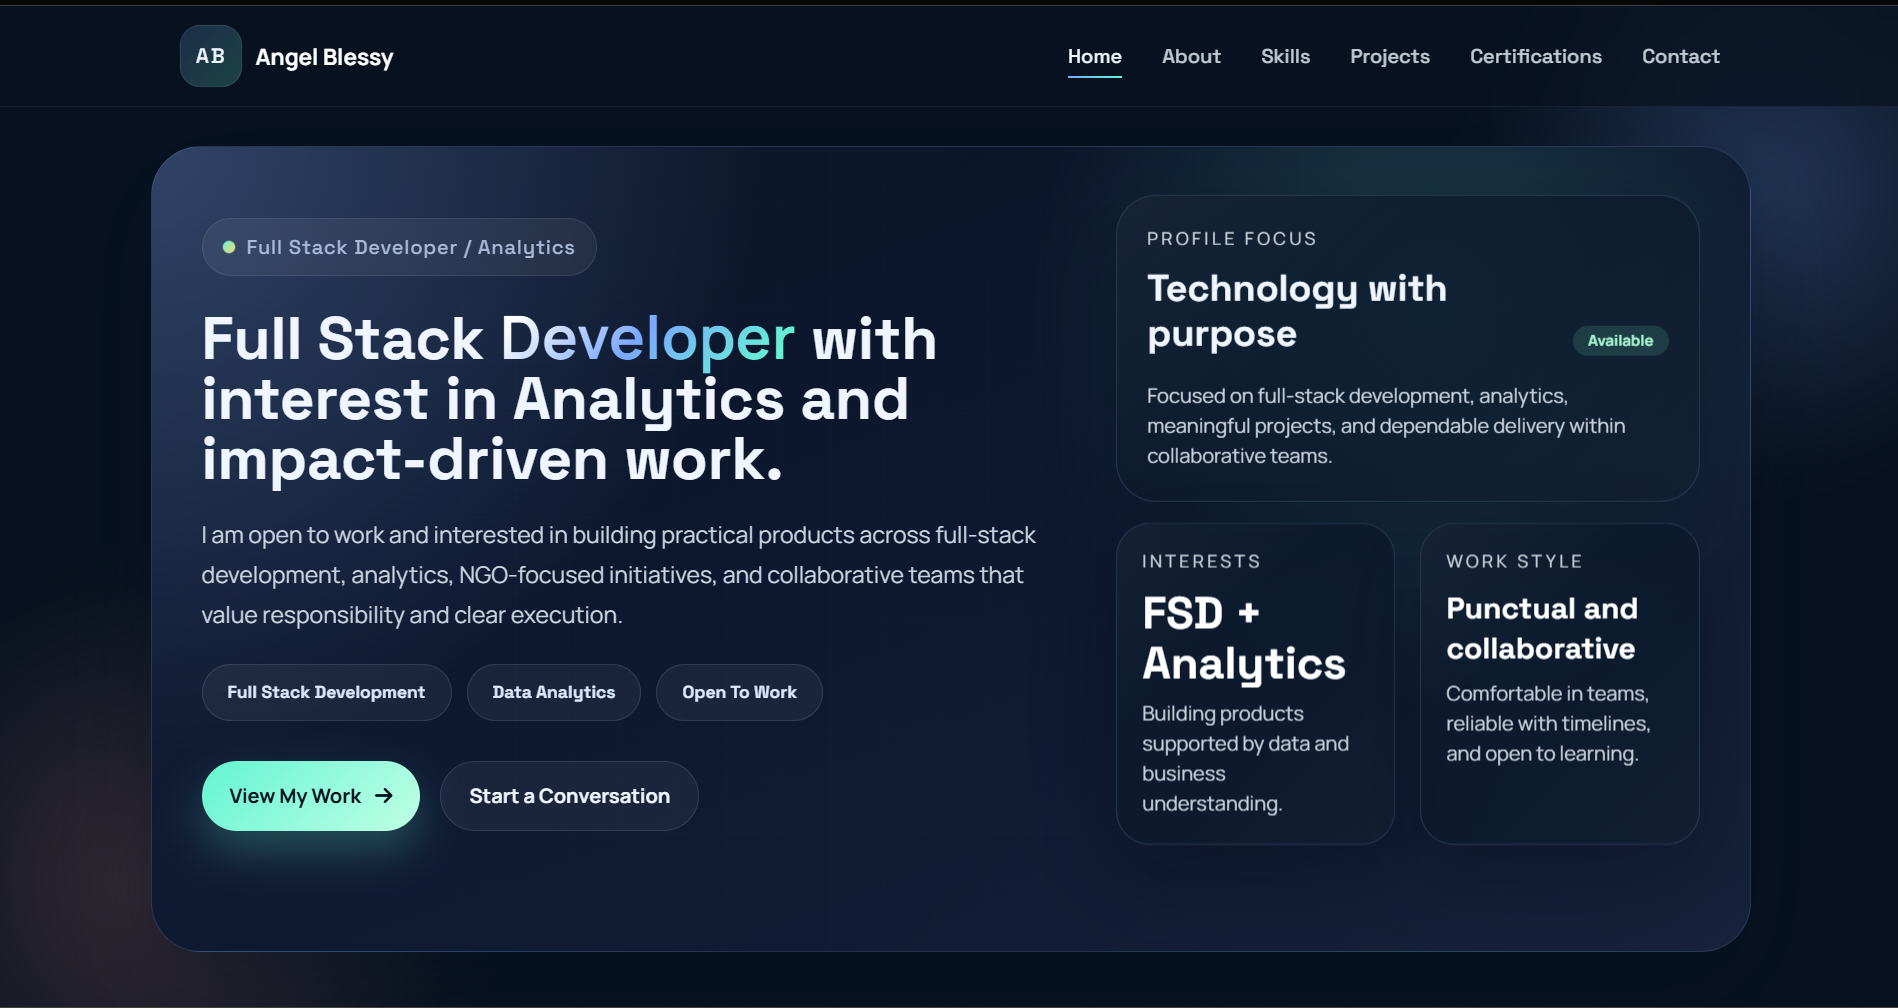This screenshot has width=1898, height=1008.
Task: Click the View My Work button
Action: 310,795
